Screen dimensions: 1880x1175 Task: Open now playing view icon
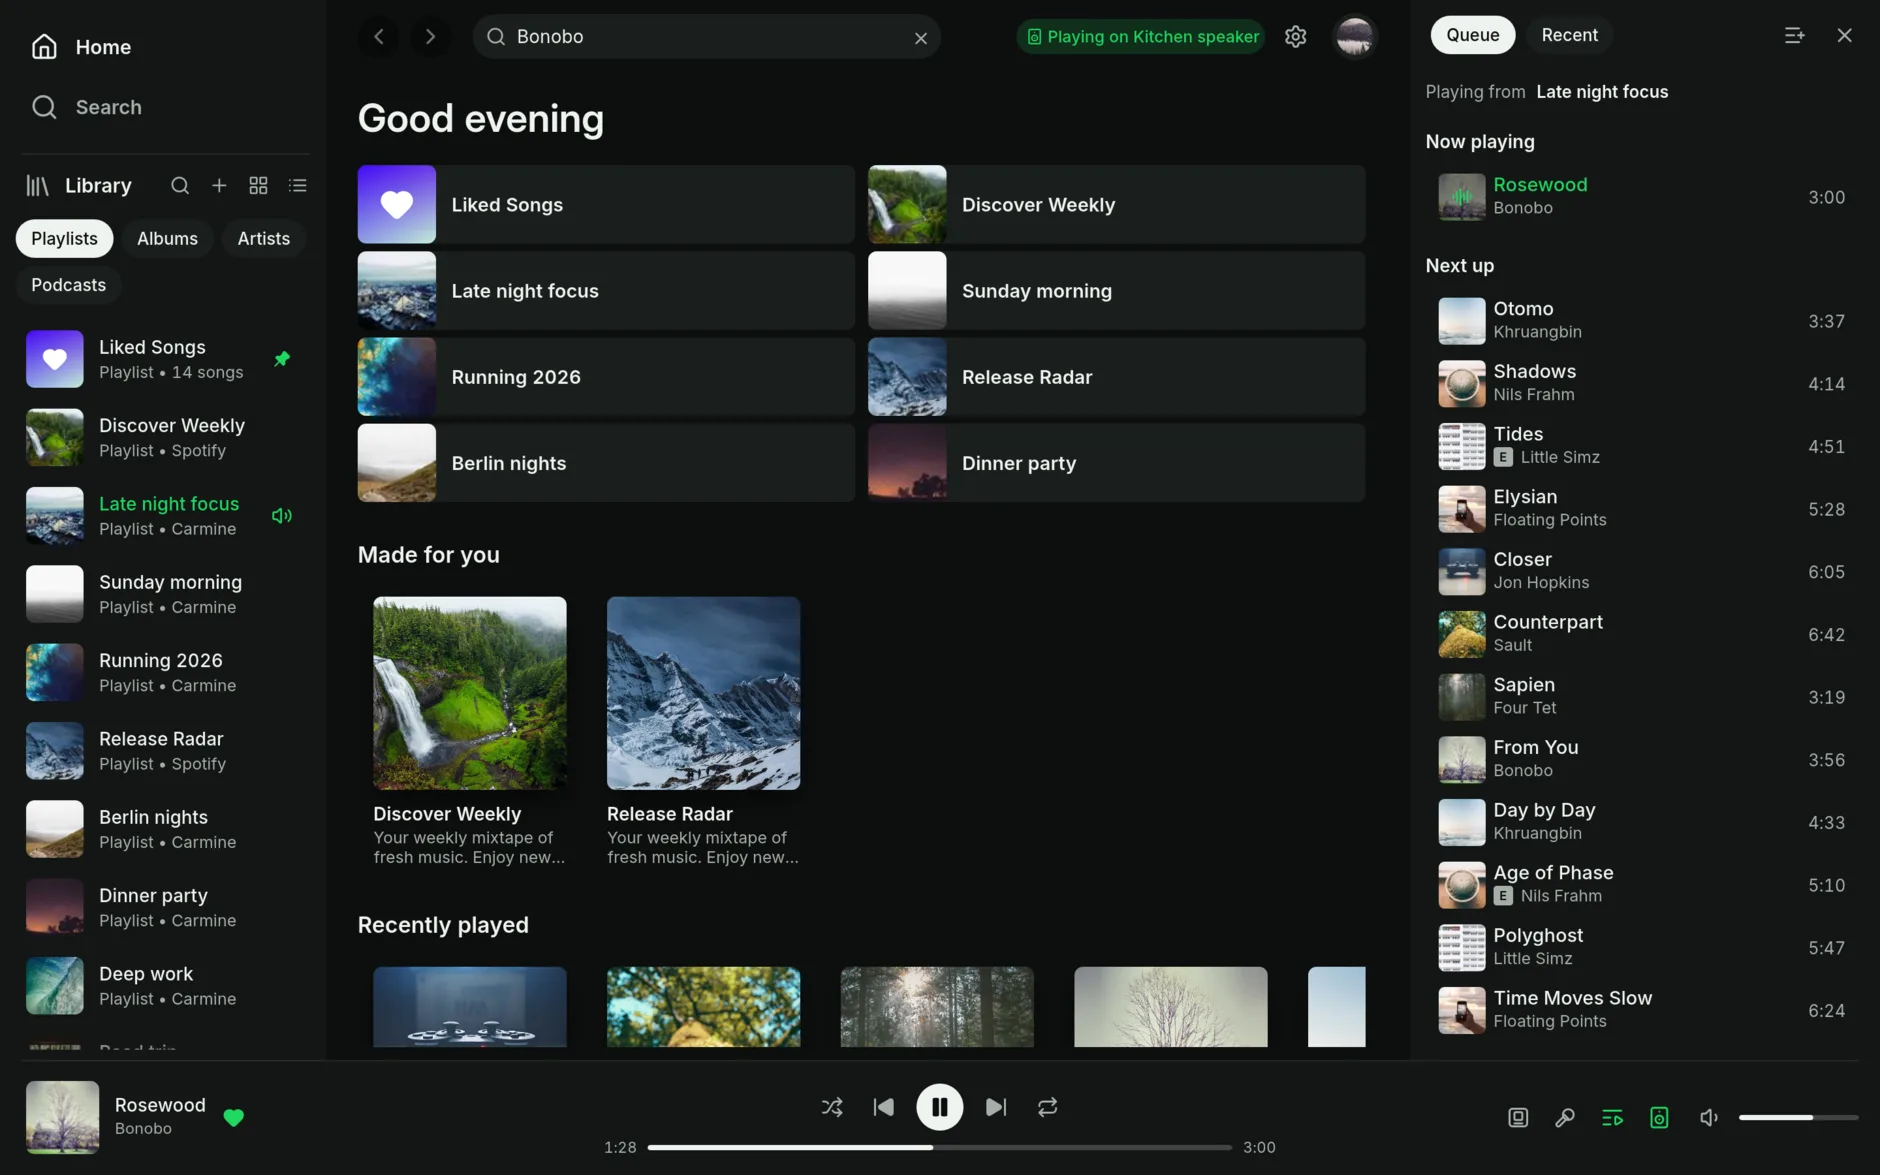pyautogui.click(x=1518, y=1117)
